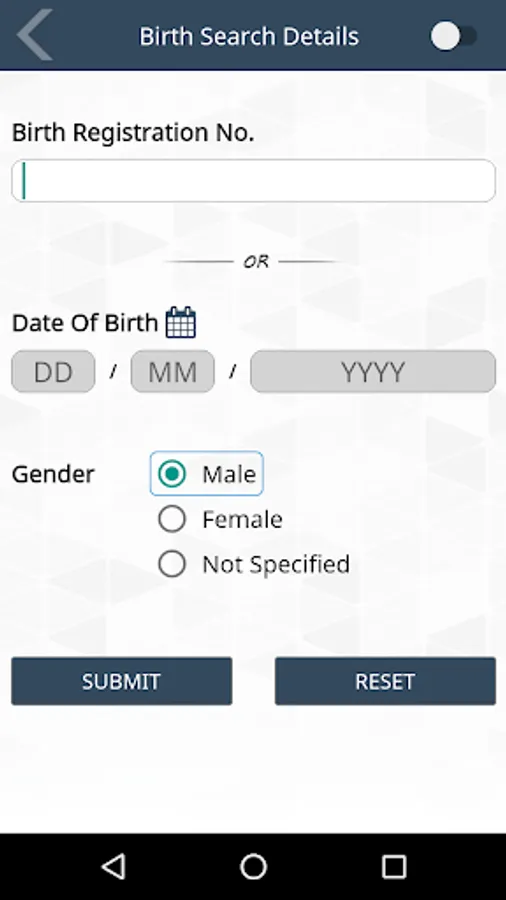This screenshot has width=506, height=900.
Task: Toggle the switch in header bar
Action: point(453,37)
